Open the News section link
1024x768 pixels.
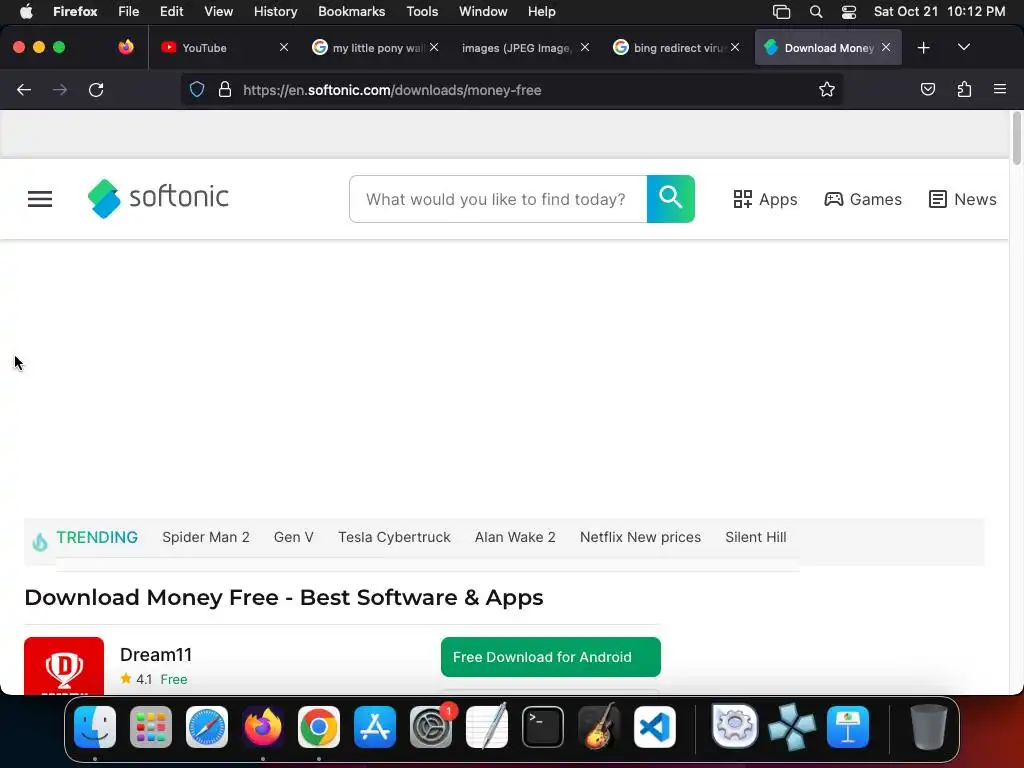point(963,199)
